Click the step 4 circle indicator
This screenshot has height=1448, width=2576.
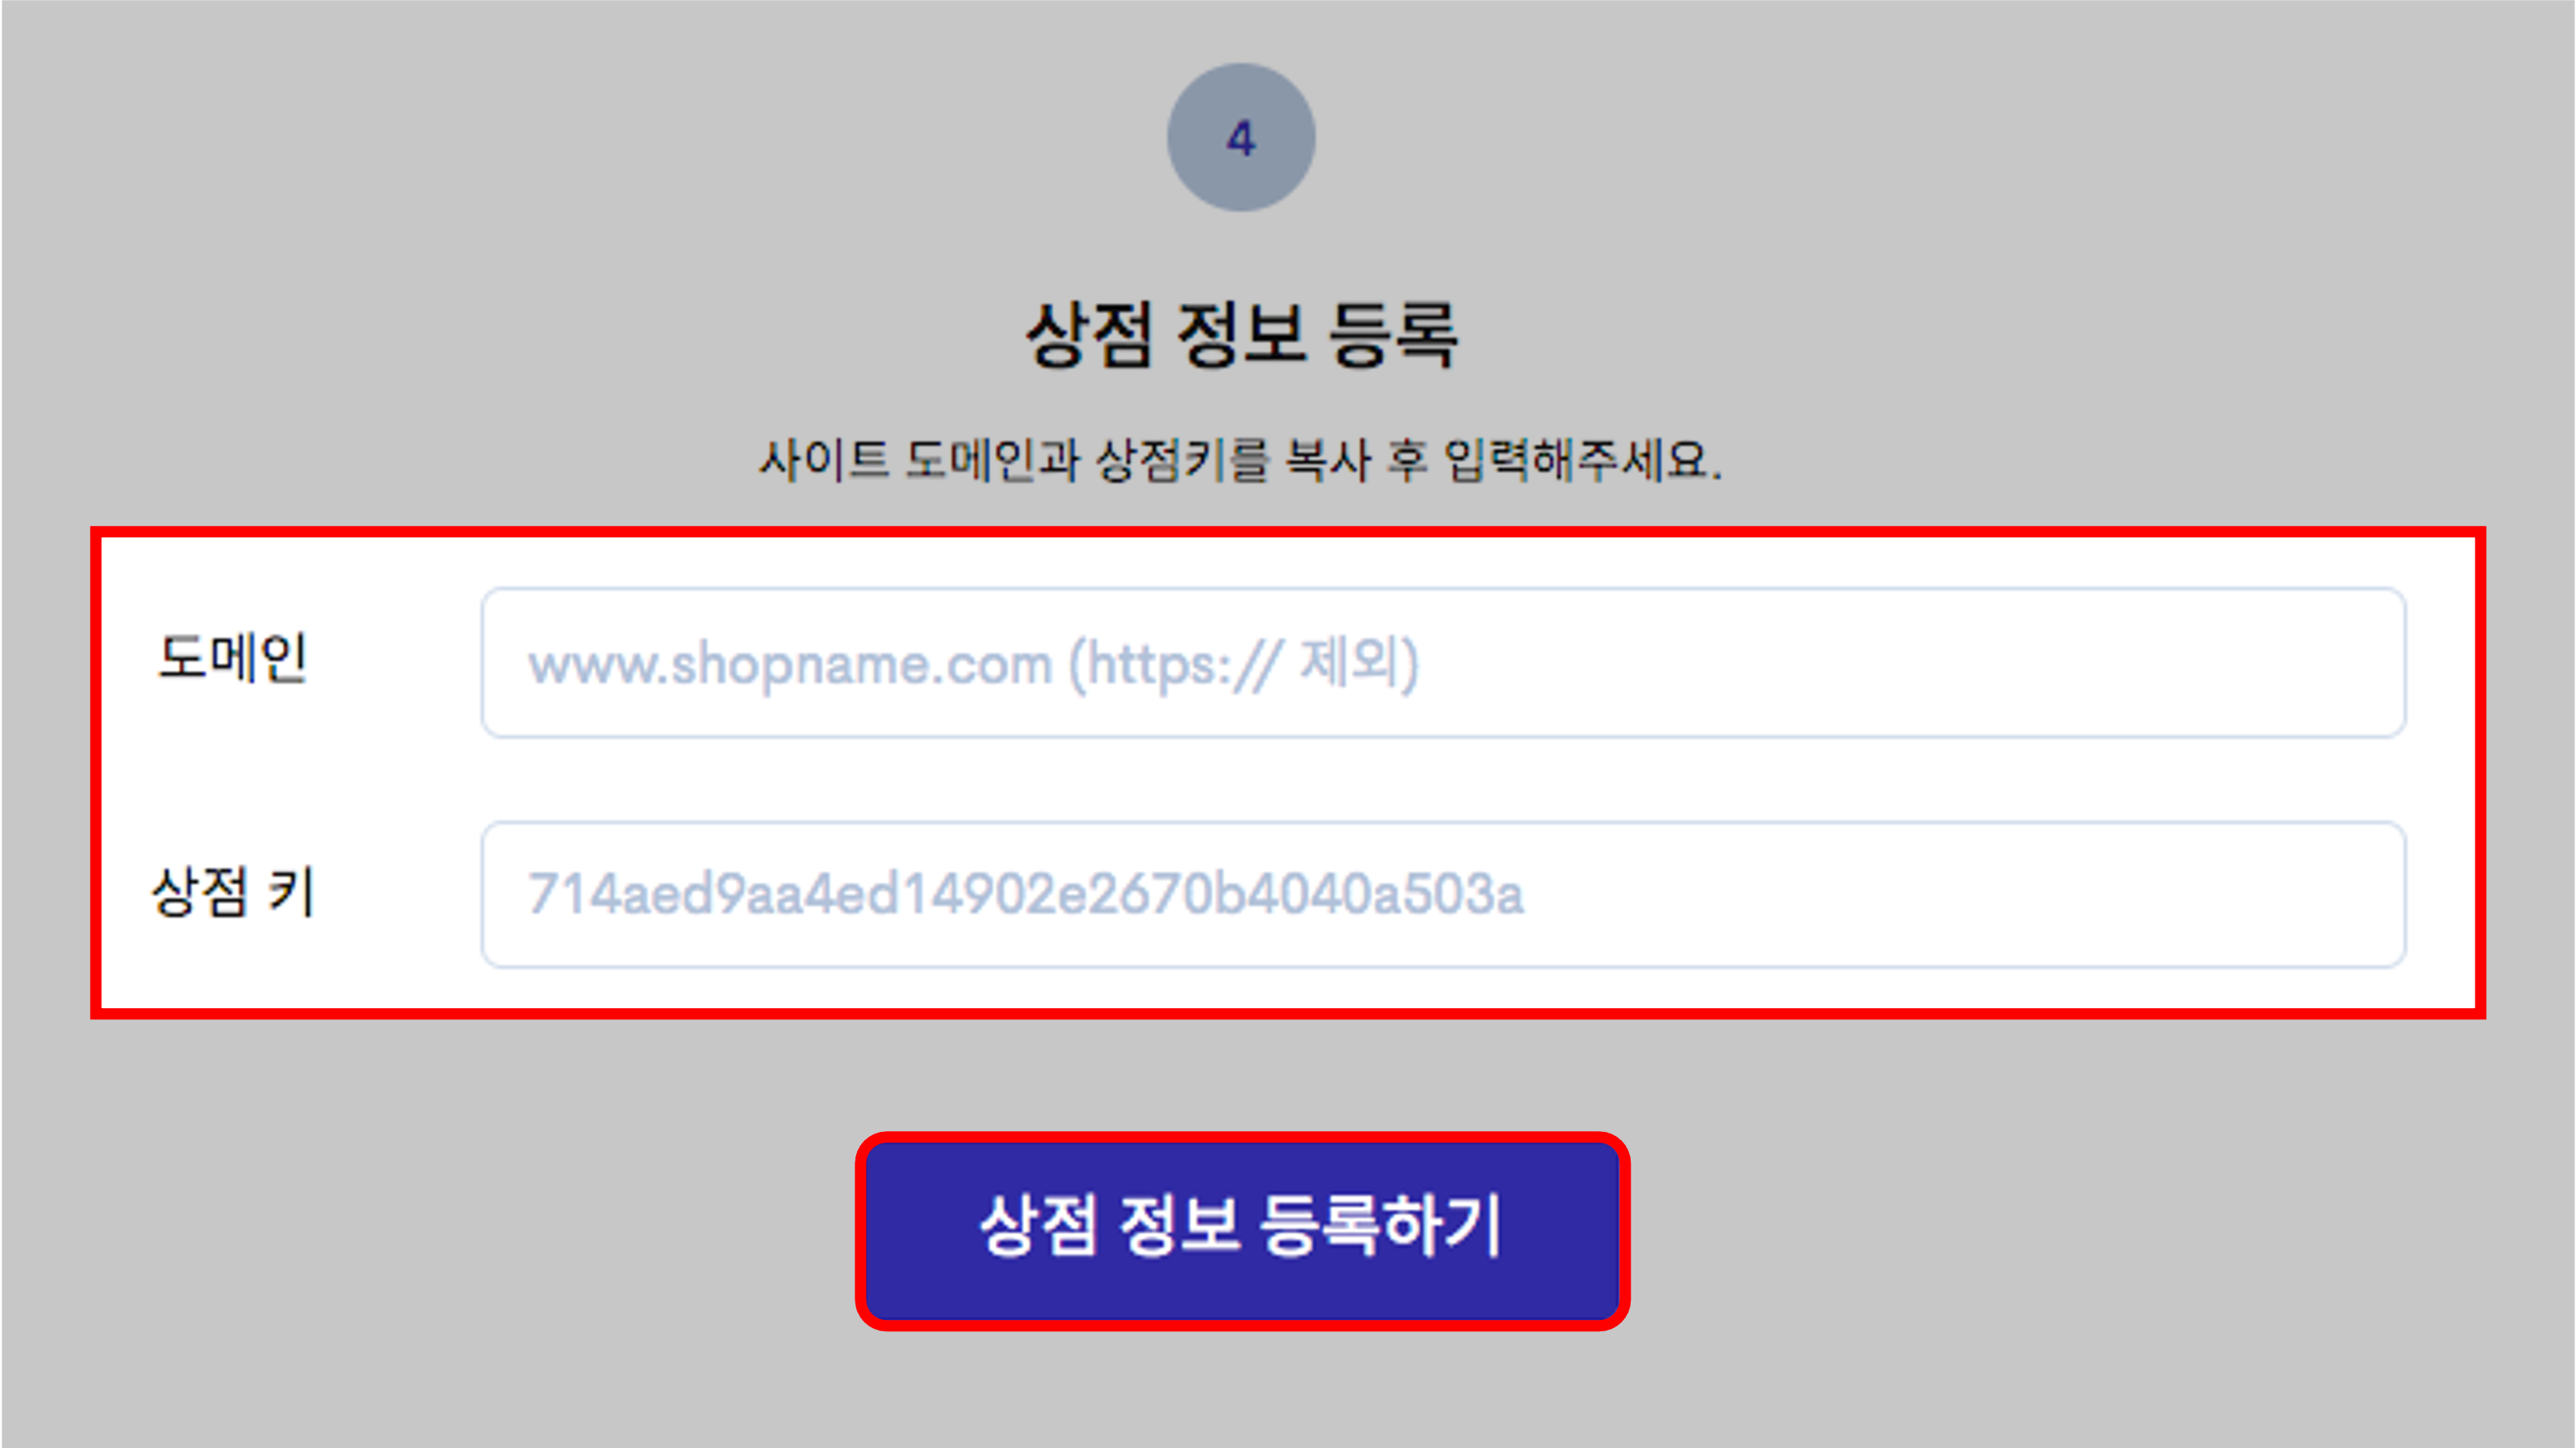[x=1241, y=137]
